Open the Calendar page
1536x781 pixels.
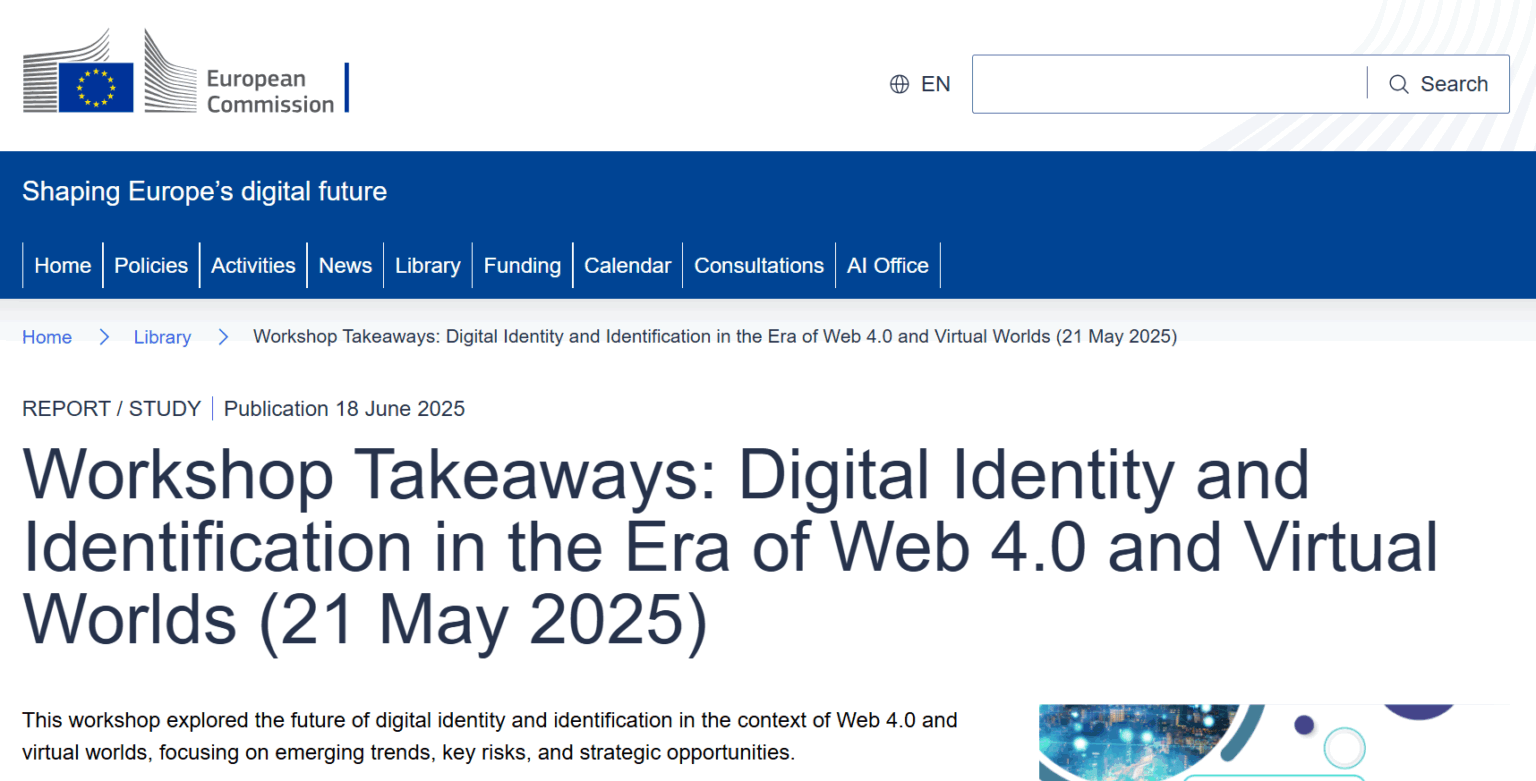627,265
